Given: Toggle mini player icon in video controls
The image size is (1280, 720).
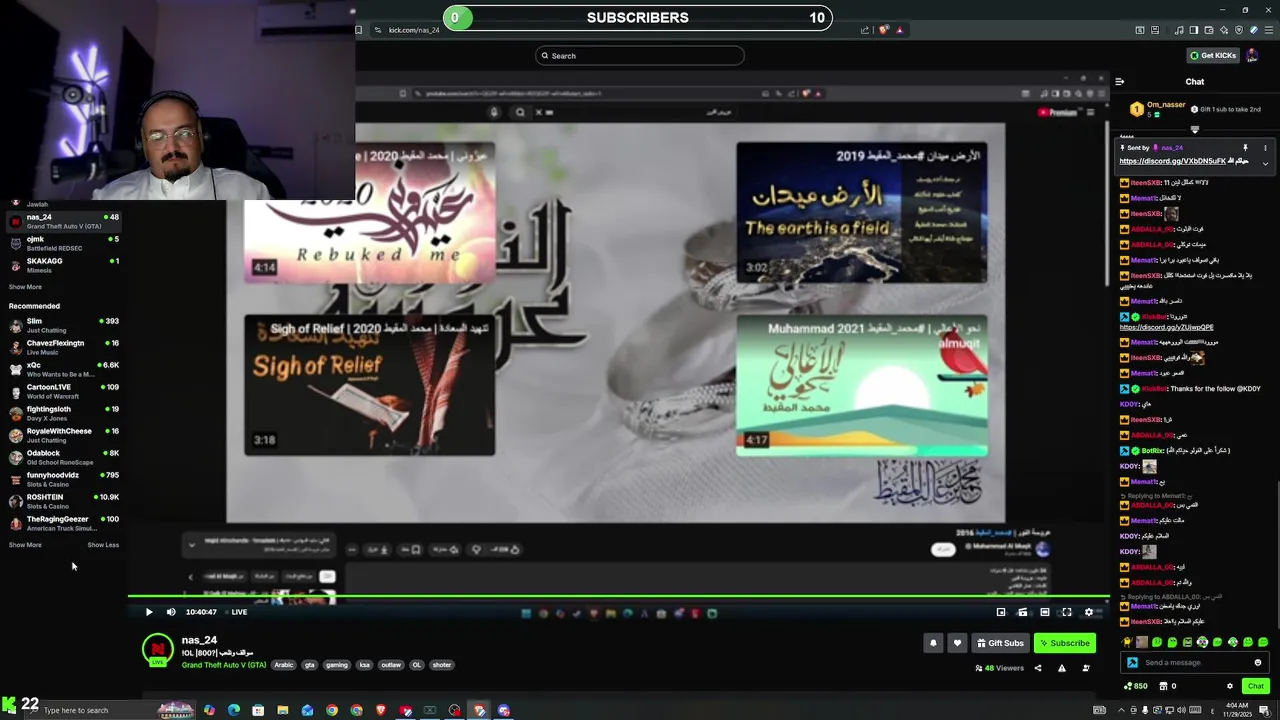Looking at the screenshot, I should [x=1001, y=612].
